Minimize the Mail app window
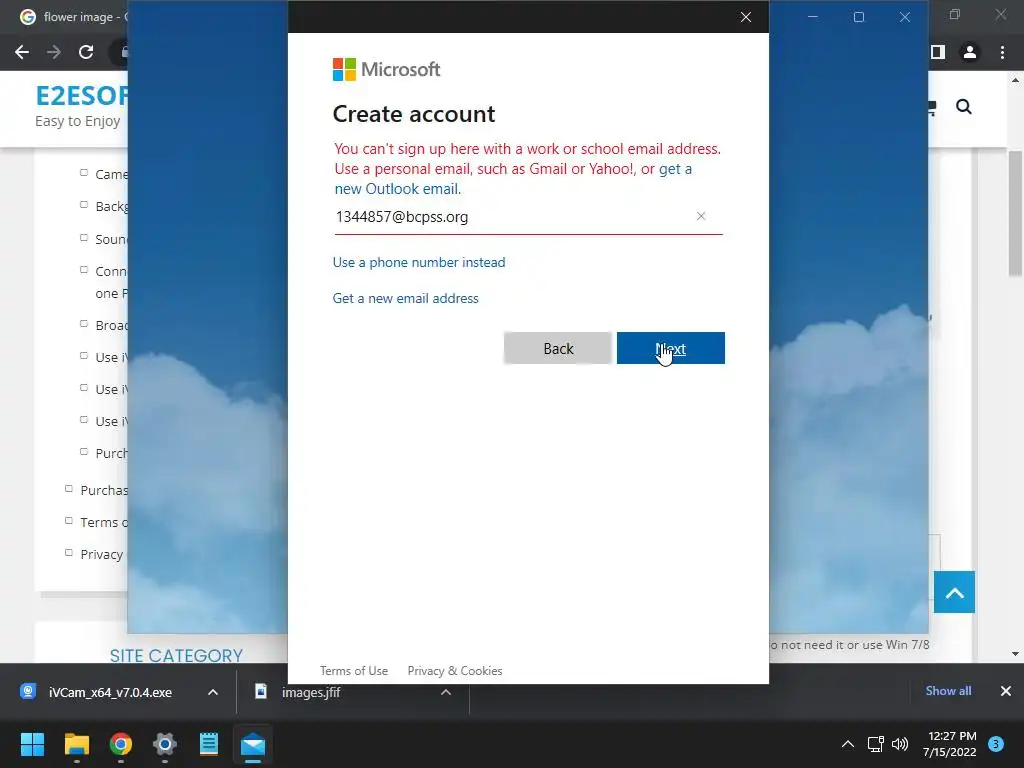 [x=813, y=17]
